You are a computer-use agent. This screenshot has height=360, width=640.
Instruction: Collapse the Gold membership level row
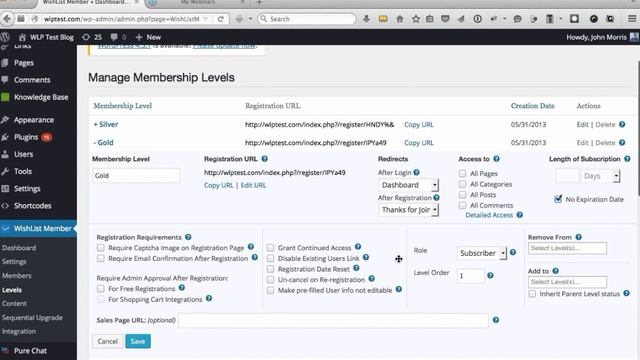coord(104,142)
